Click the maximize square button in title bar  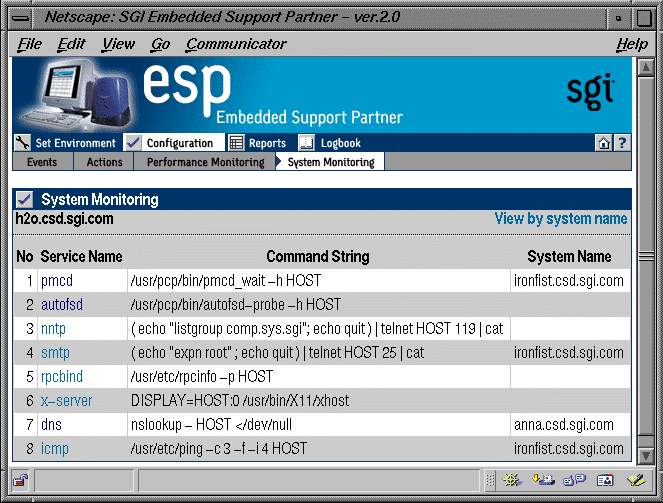(x=644, y=18)
